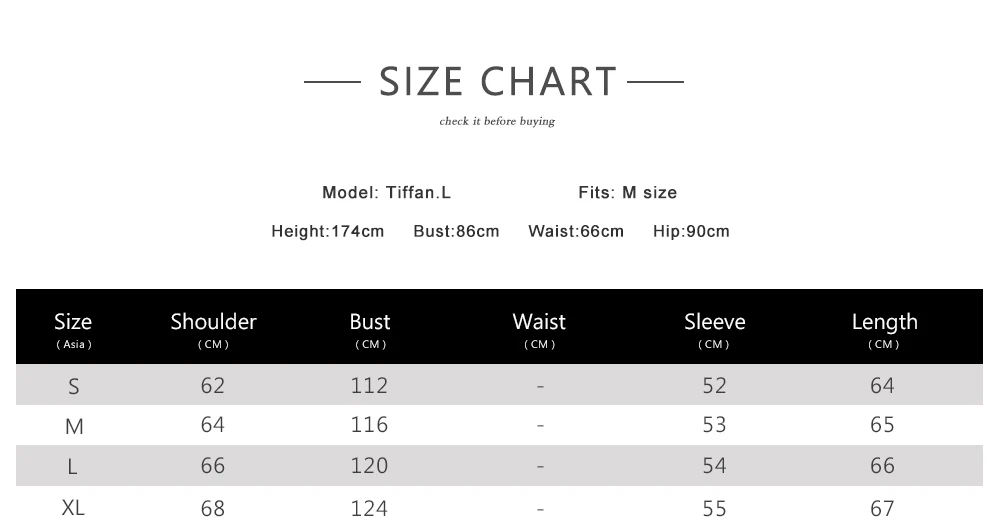This screenshot has width=1000, height=529.
Task: Click the Hip:90cm model measurement
Action: tap(691, 231)
